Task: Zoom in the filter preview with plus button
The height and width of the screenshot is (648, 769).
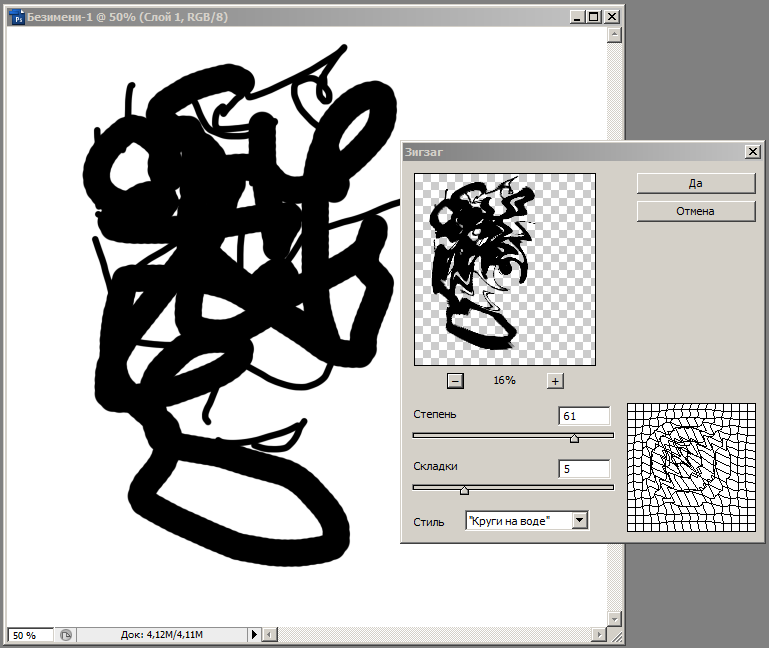Action: click(x=555, y=381)
